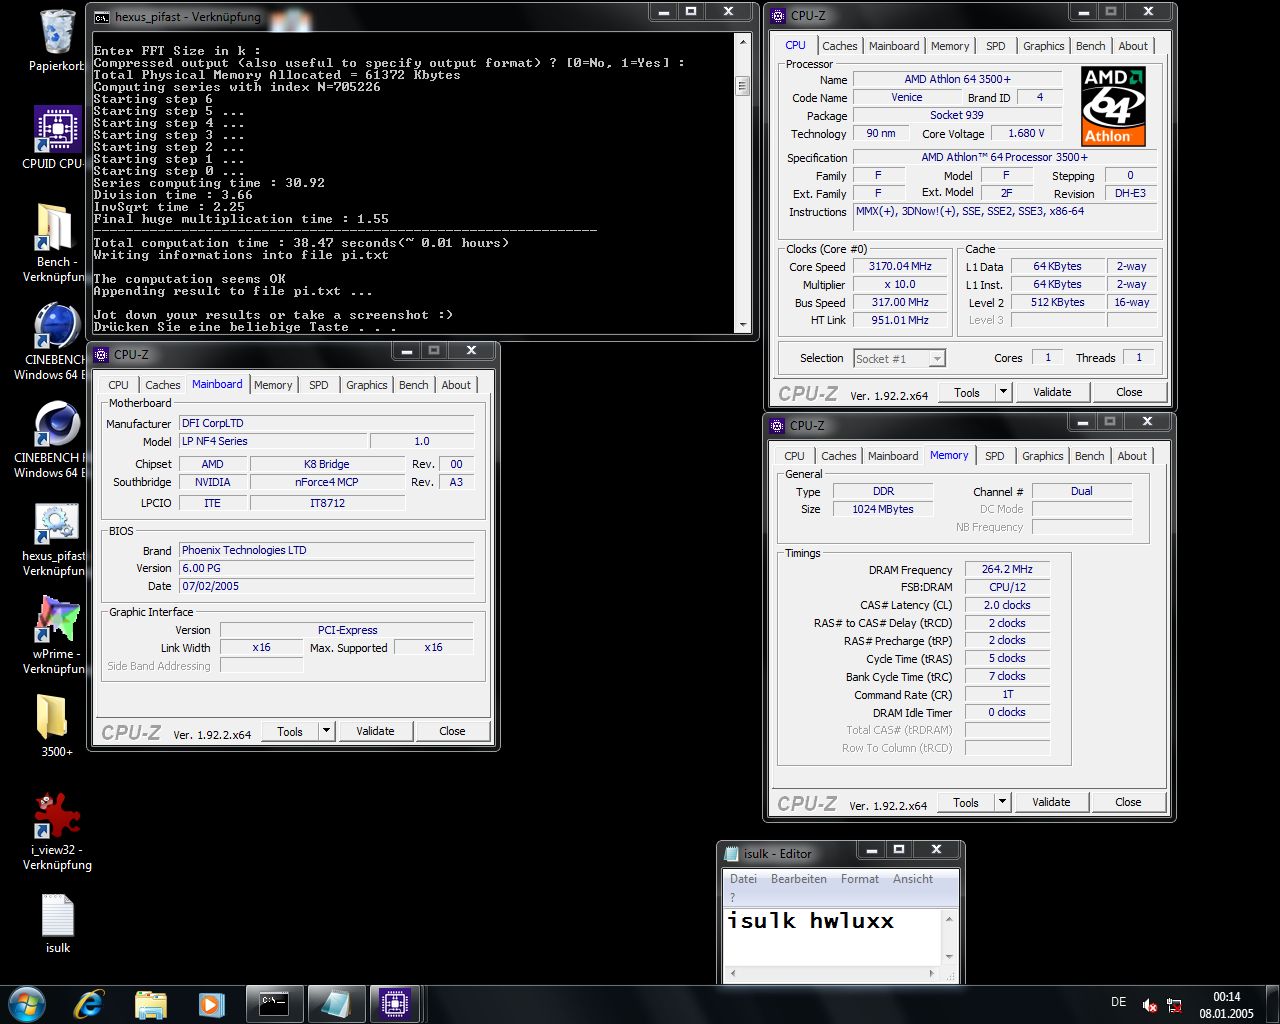Viewport: 1280px width, 1024px height.
Task: Switch to the CPU-Z taskbar button
Action: pyautogui.click(x=395, y=1003)
